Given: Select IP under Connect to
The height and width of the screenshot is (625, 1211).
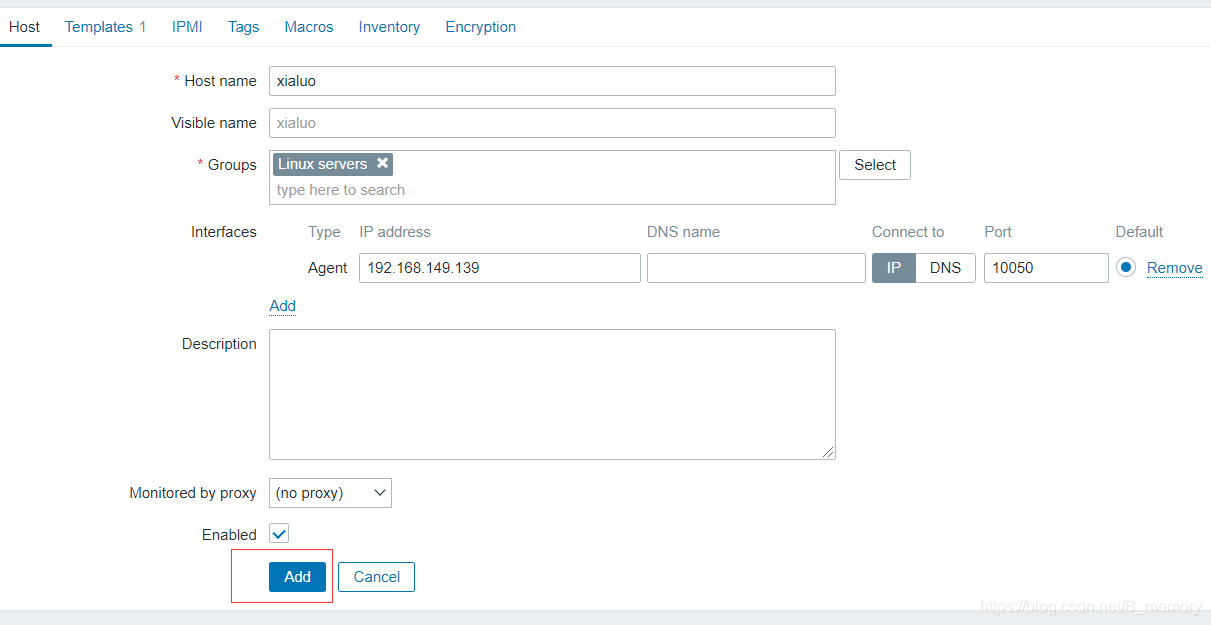Looking at the screenshot, I should pos(894,268).
